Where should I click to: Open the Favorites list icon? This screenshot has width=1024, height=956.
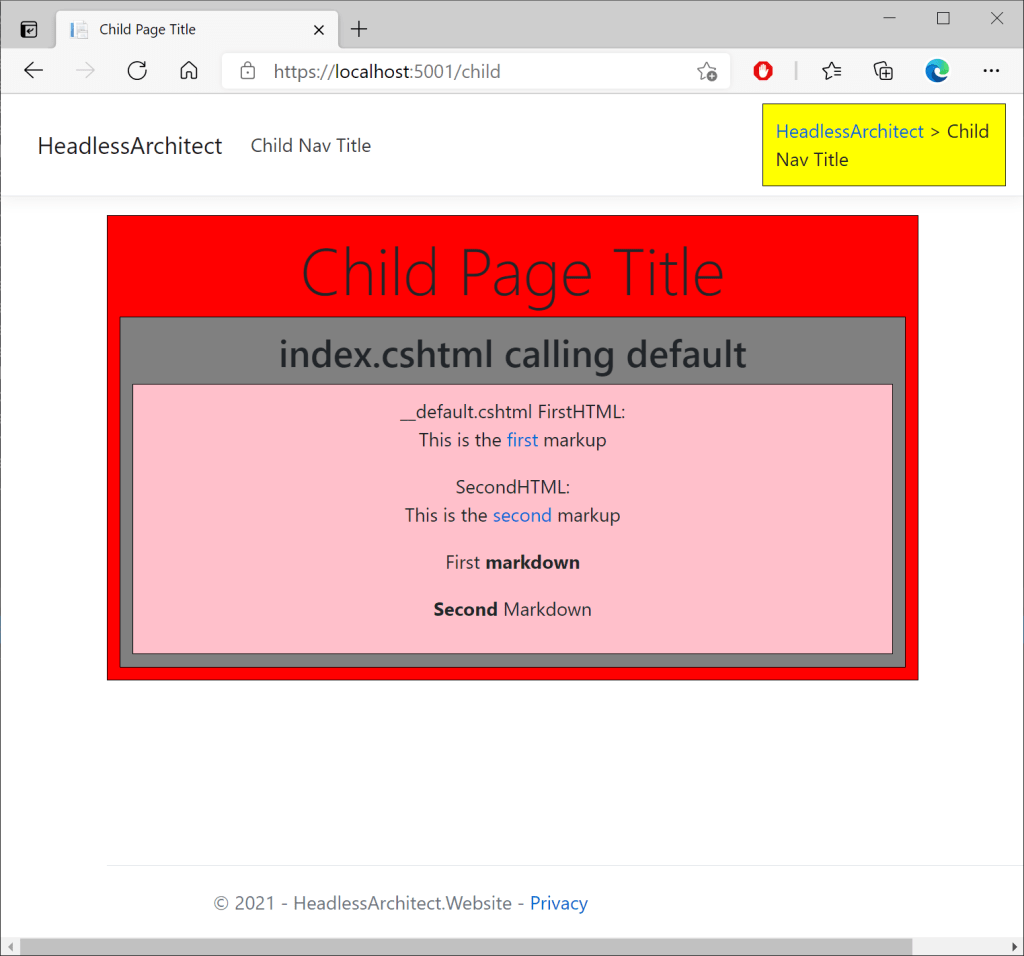click(x=831, y=71)
